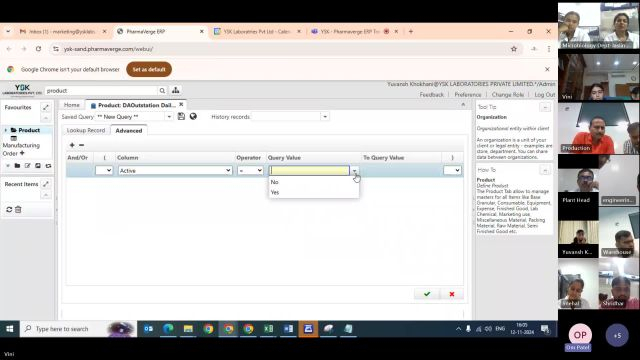Expand the Product tree item in Favourites
The width and height of the screenshot is (640, 360).
coord(6,130)
